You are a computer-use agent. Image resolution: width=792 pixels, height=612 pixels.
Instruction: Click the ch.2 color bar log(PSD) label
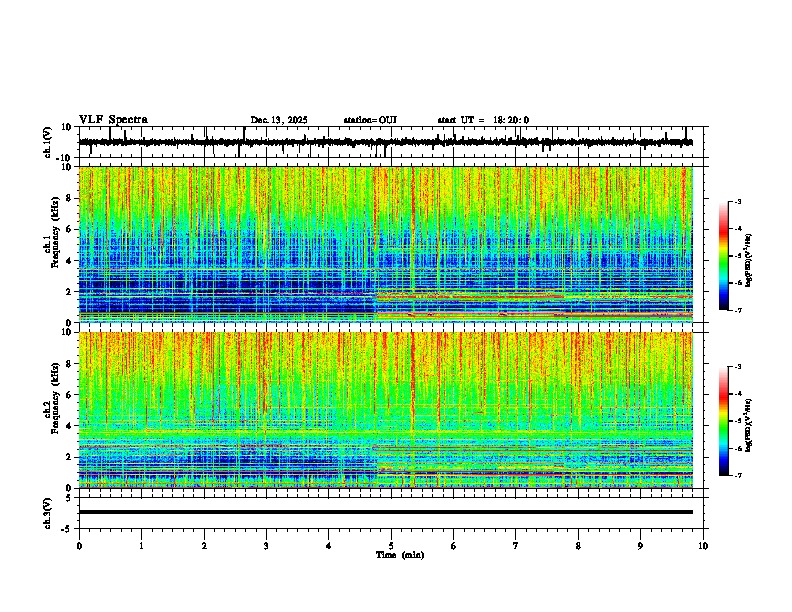point(749,425)
